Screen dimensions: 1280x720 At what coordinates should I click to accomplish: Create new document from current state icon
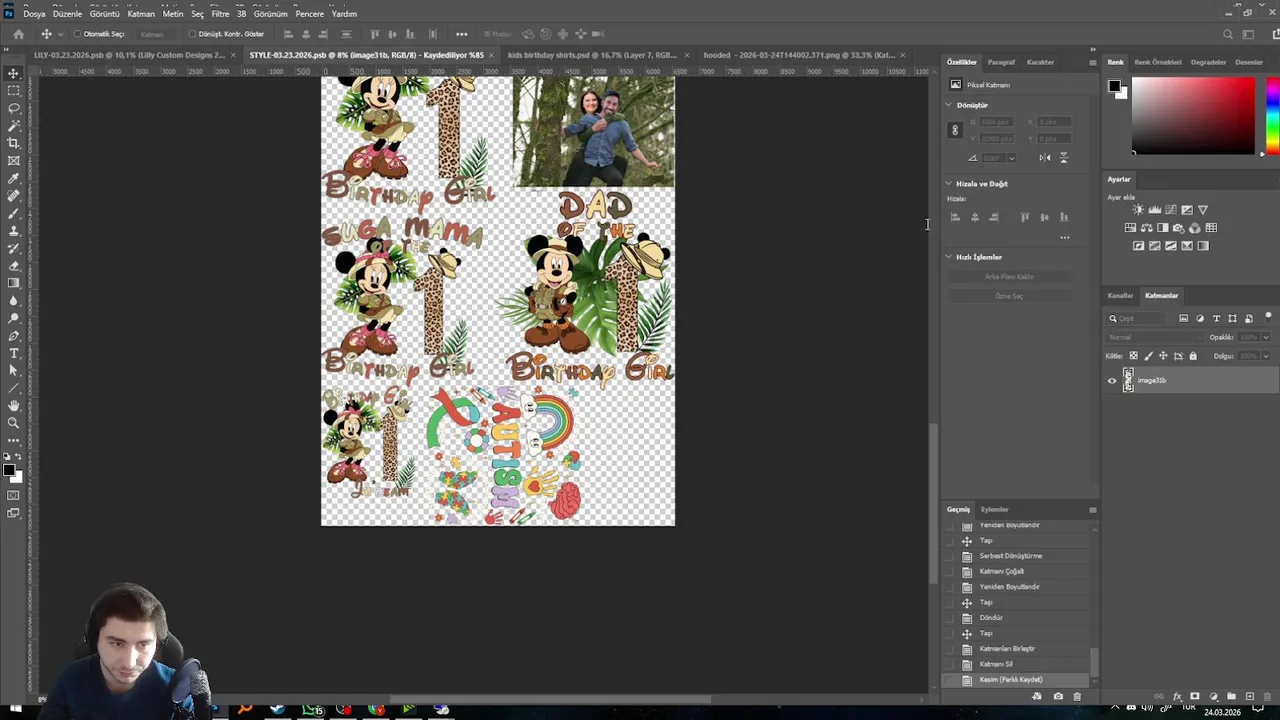(1037, 696)
